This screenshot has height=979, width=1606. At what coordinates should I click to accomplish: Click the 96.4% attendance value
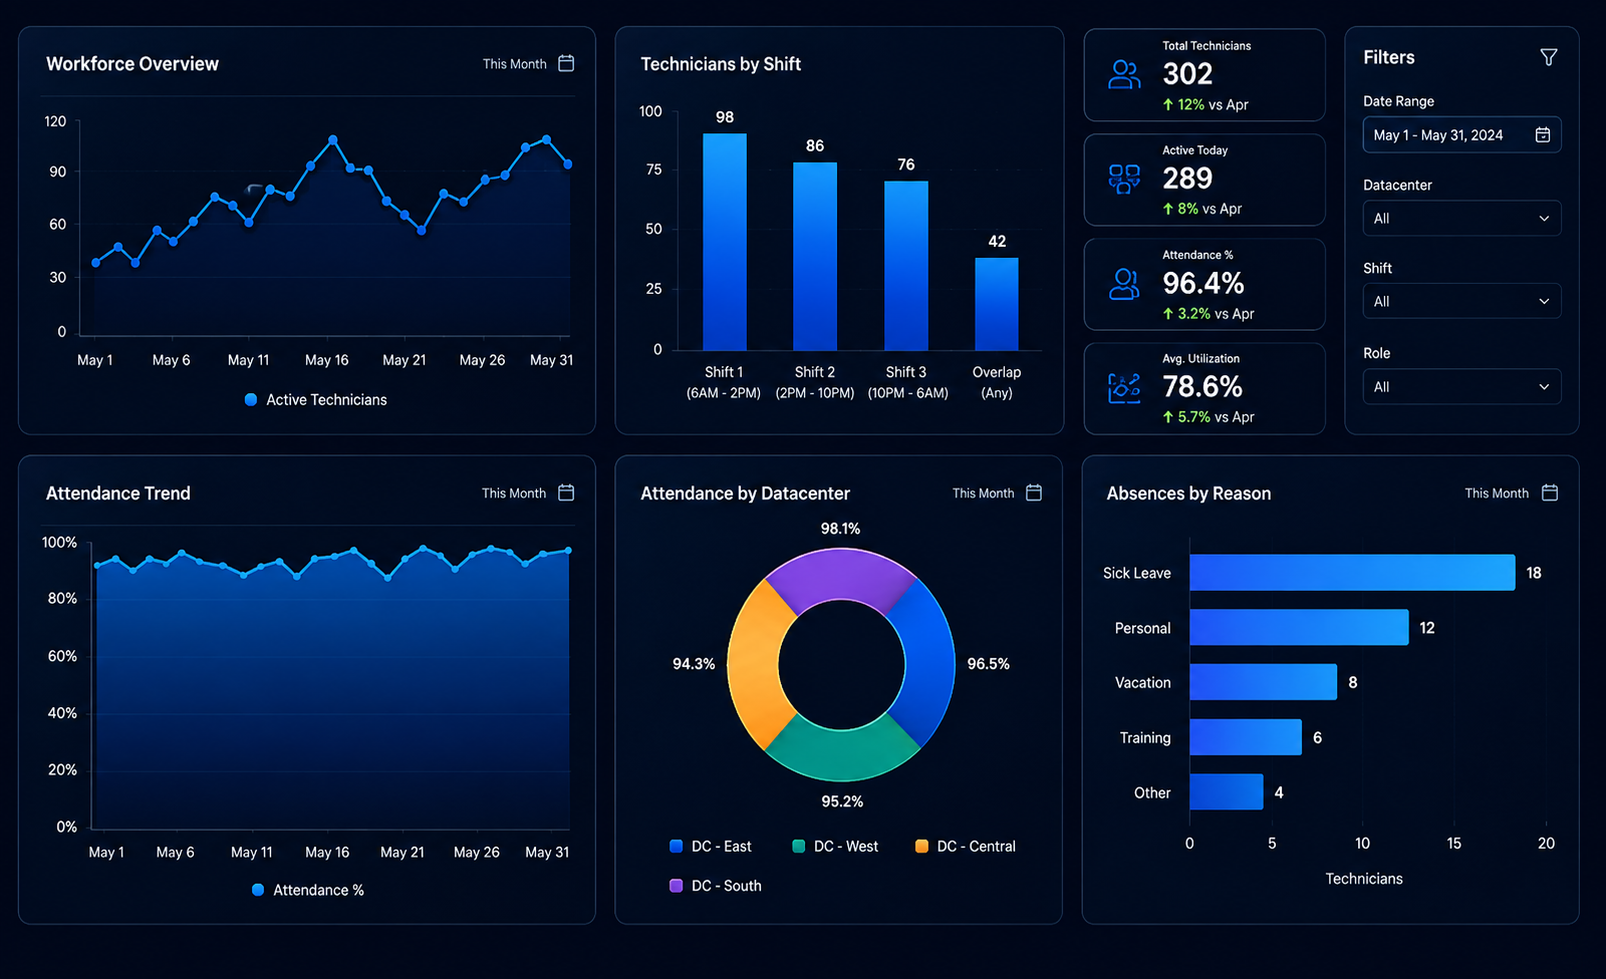(x=1203, y=283)
